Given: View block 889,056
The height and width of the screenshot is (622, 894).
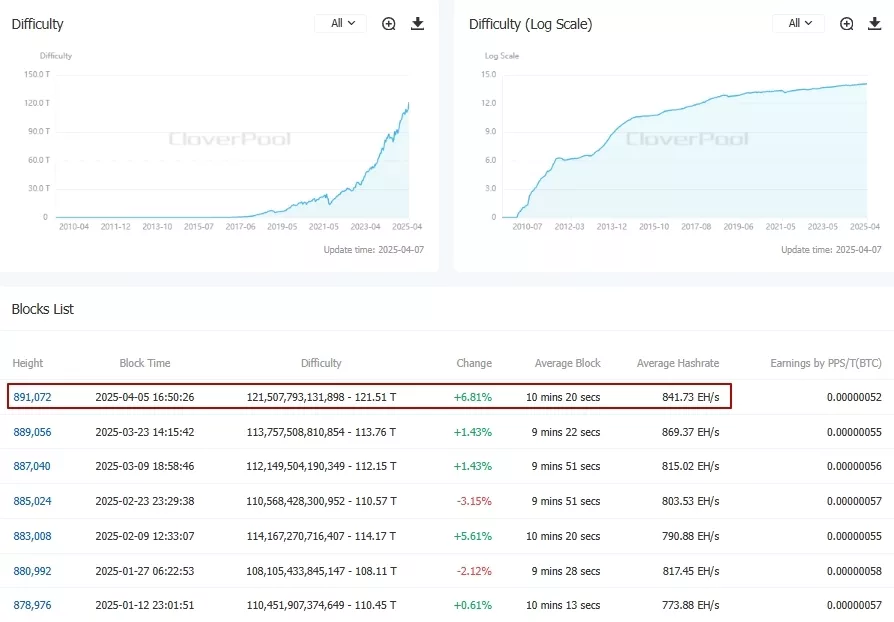Looking at the screenshot, I should [32, 431].
